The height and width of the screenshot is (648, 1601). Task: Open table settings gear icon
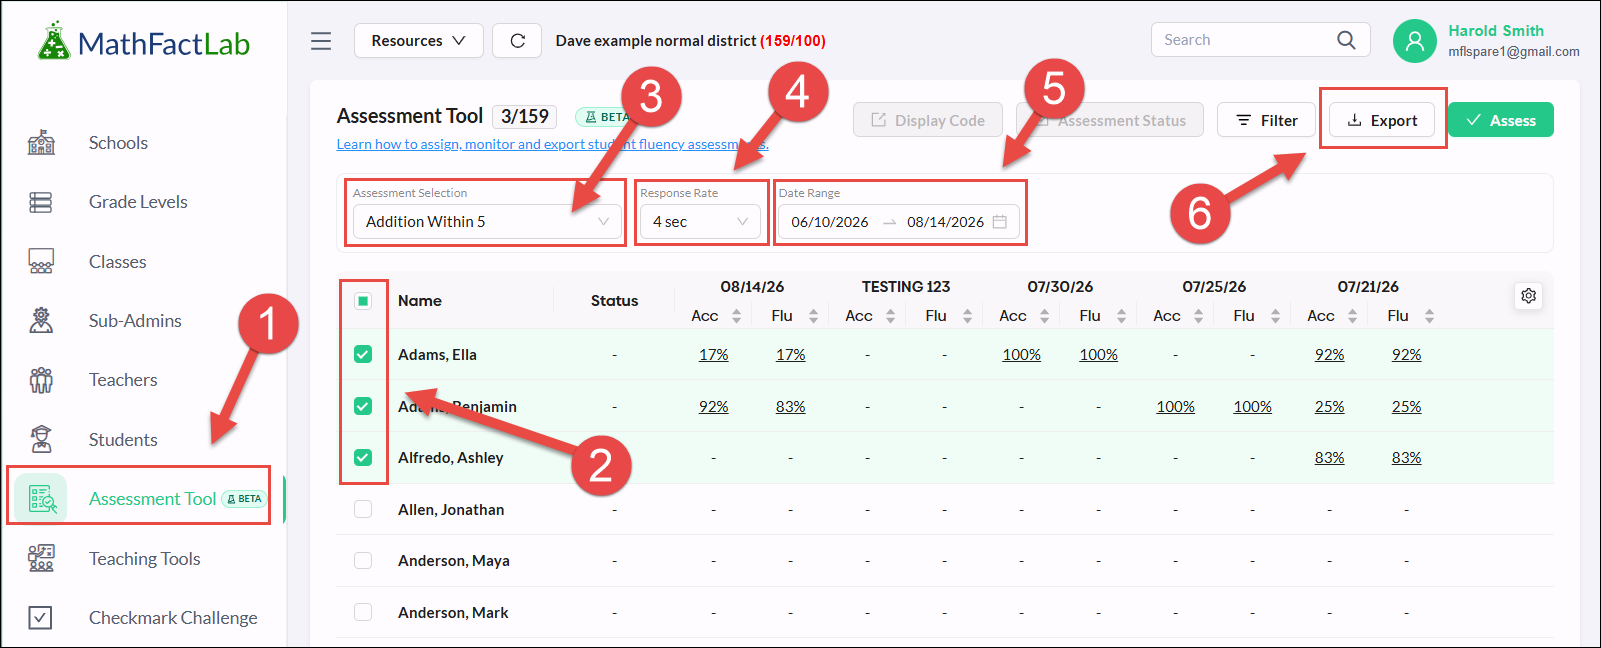pos(1528,296)
